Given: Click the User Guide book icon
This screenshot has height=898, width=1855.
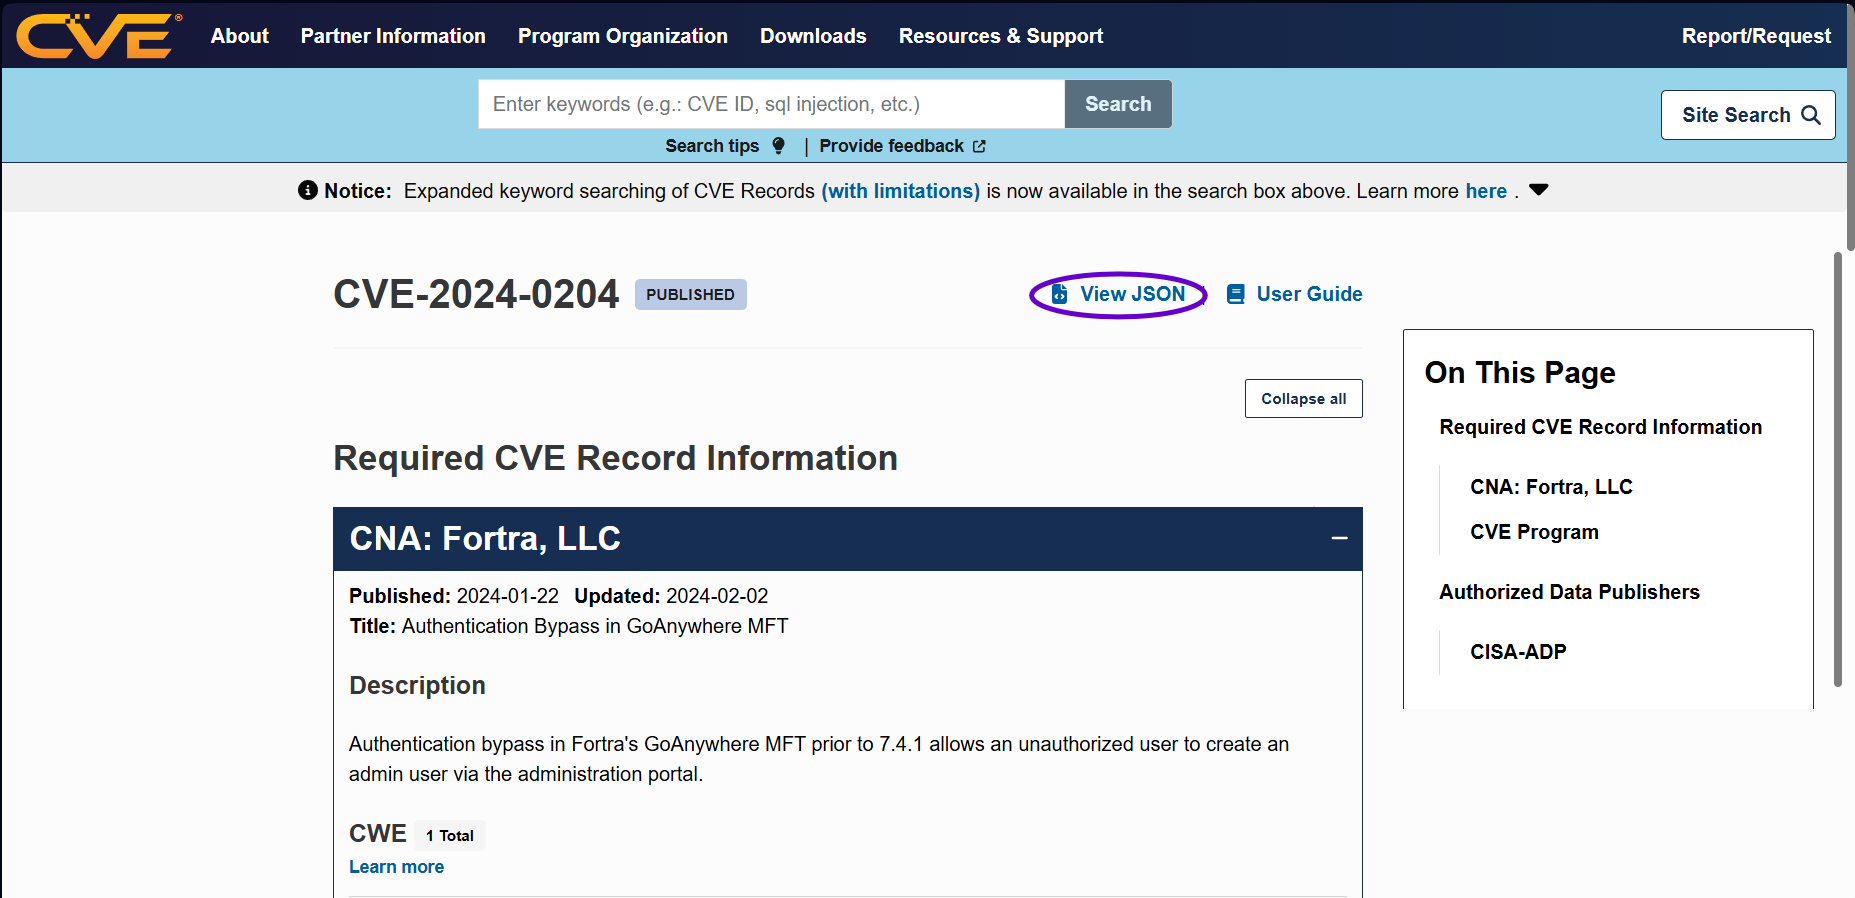Looking at the screenshot, I should [x=1236, y=294].
